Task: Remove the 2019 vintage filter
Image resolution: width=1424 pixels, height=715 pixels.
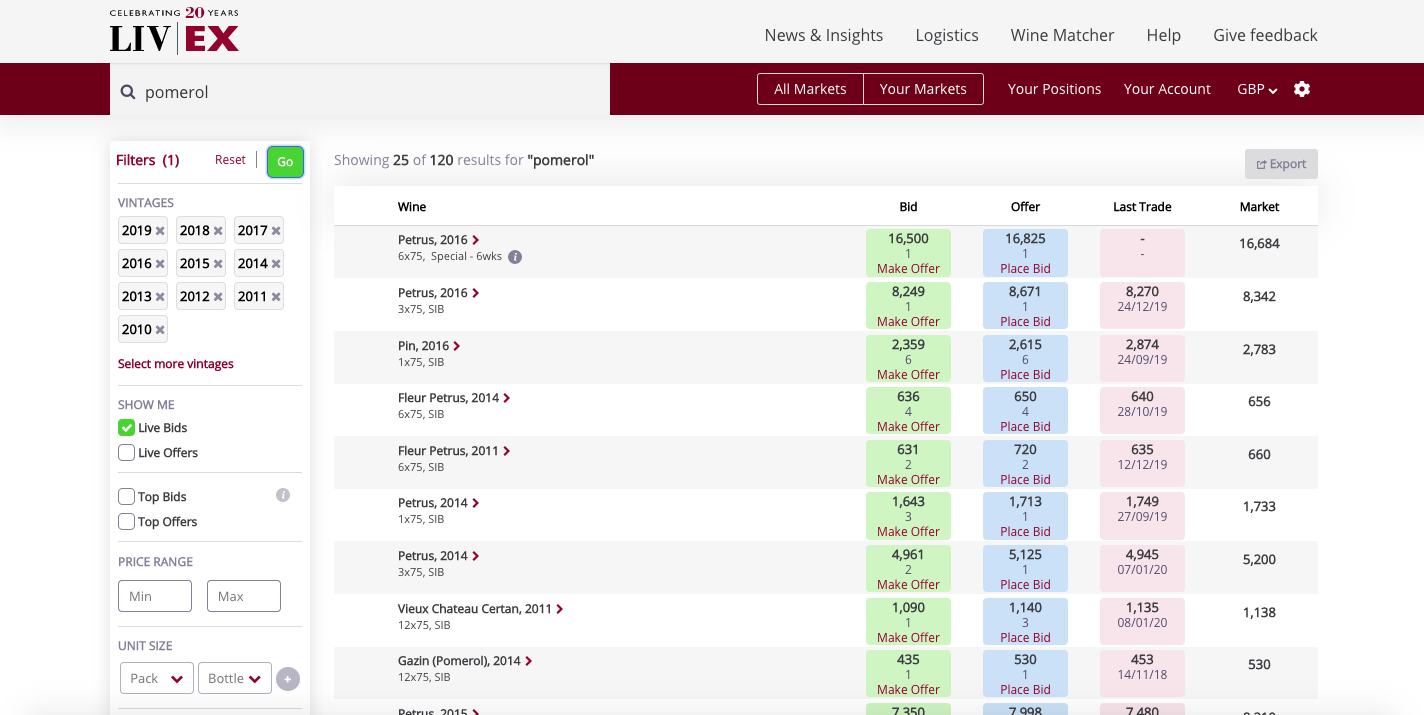Action: tap(160, 231)
